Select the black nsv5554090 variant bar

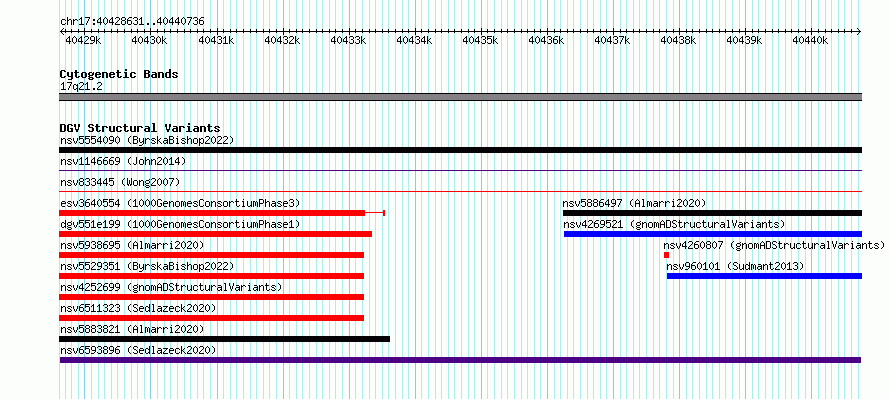pyautogui.click(x=460, y=150)
